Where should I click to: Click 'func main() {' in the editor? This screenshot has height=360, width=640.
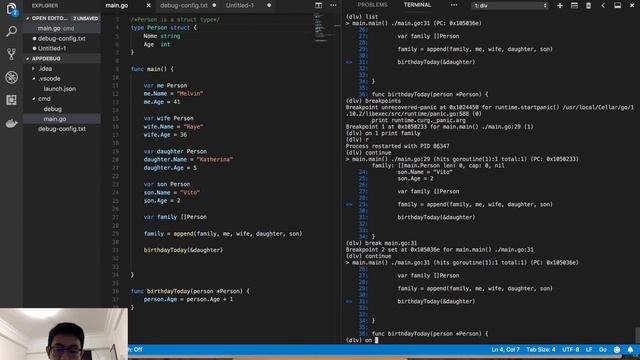pos(152,69)
